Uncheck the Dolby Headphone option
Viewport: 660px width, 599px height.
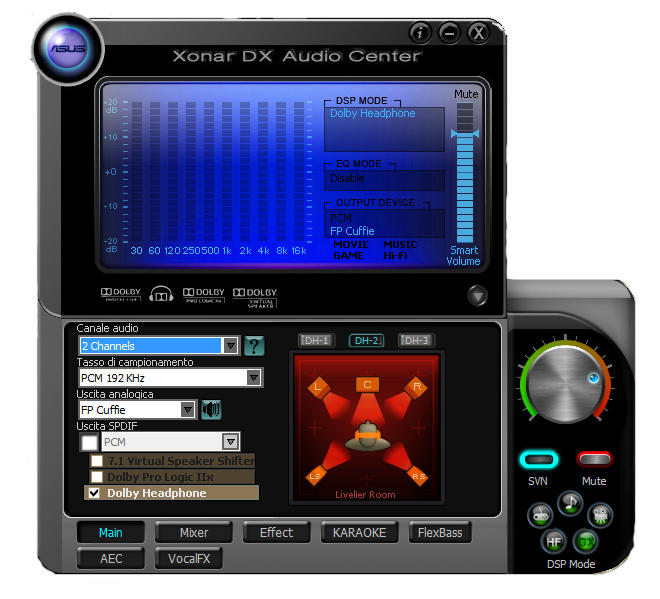pos(94,493)
